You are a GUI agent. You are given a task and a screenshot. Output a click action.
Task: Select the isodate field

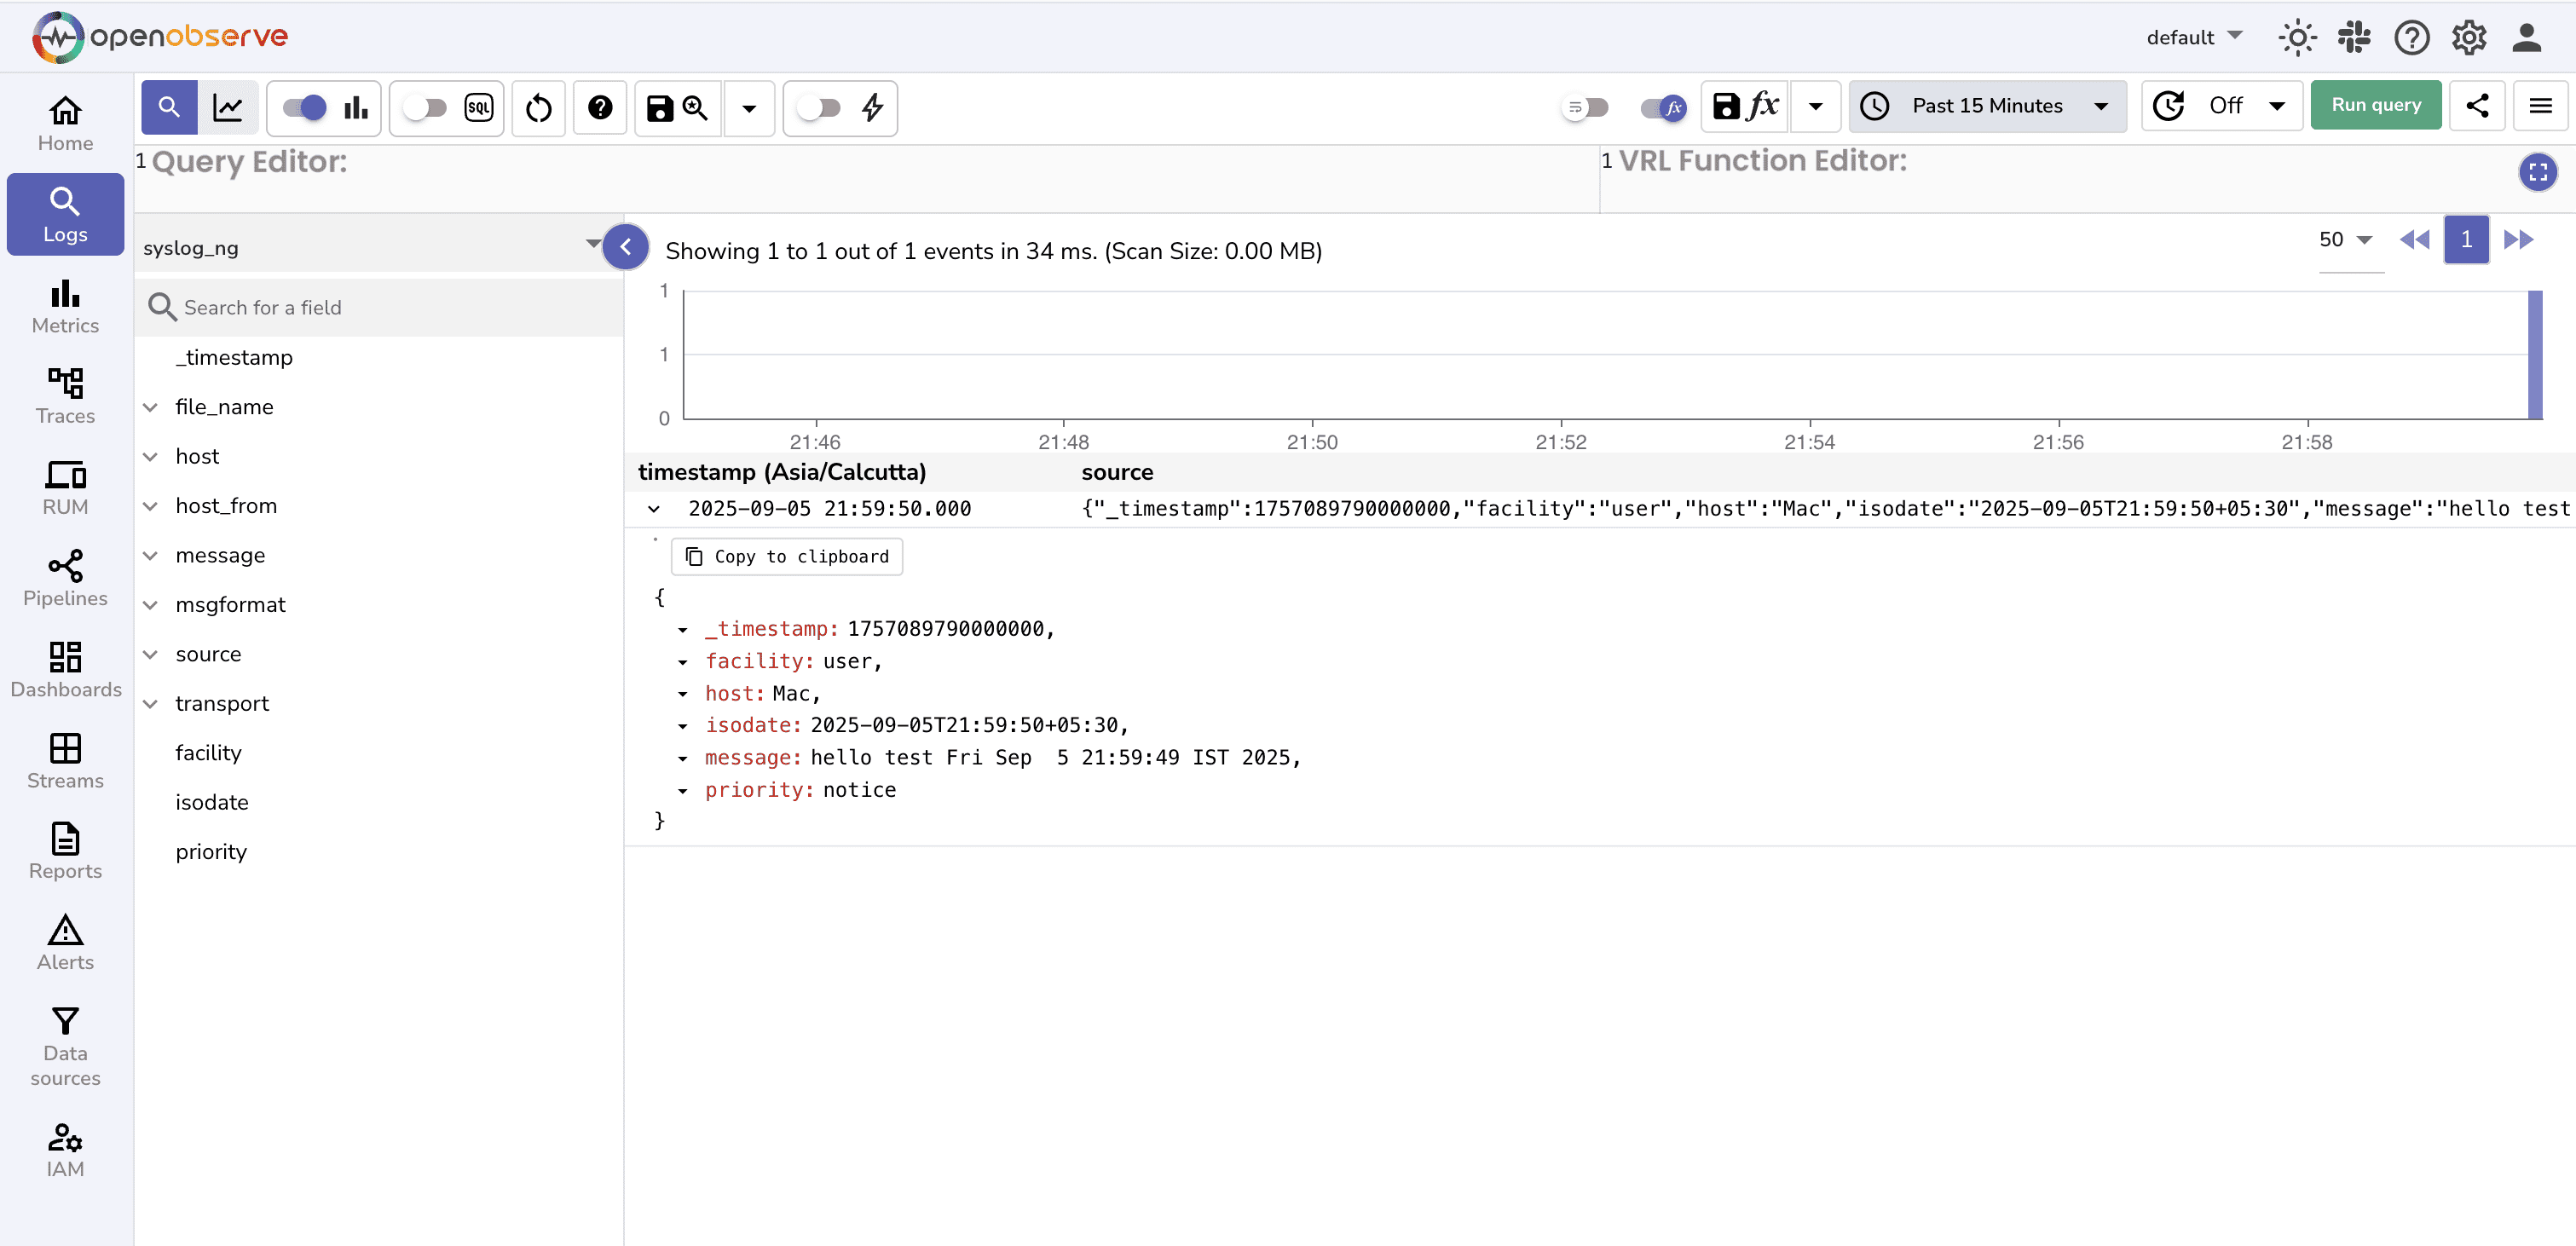(x=211, y=803)
